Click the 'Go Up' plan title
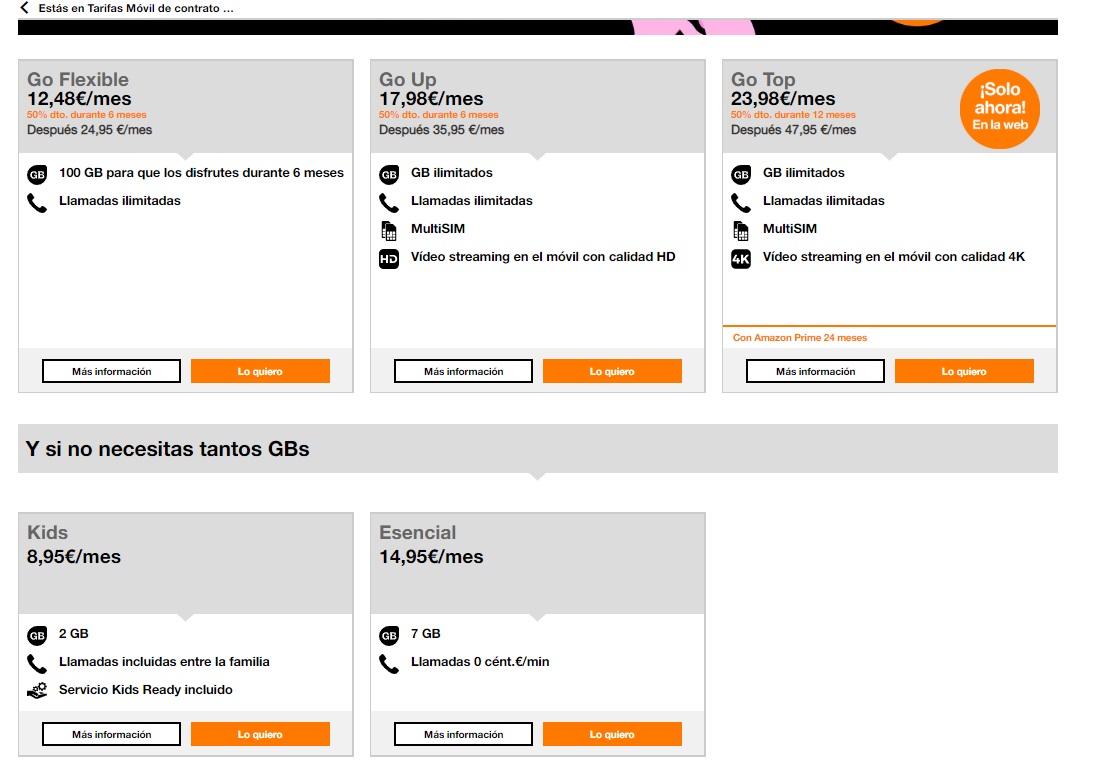Viewport: 1108px width, 781px height. point(408,79)
